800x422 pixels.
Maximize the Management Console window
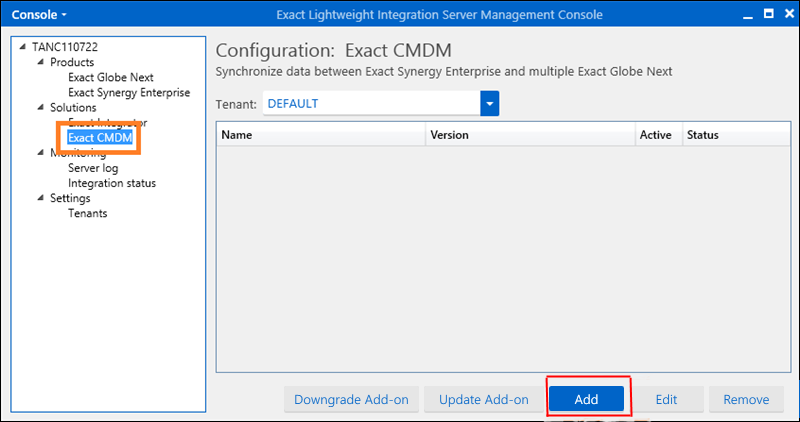[x=768, y=14]
